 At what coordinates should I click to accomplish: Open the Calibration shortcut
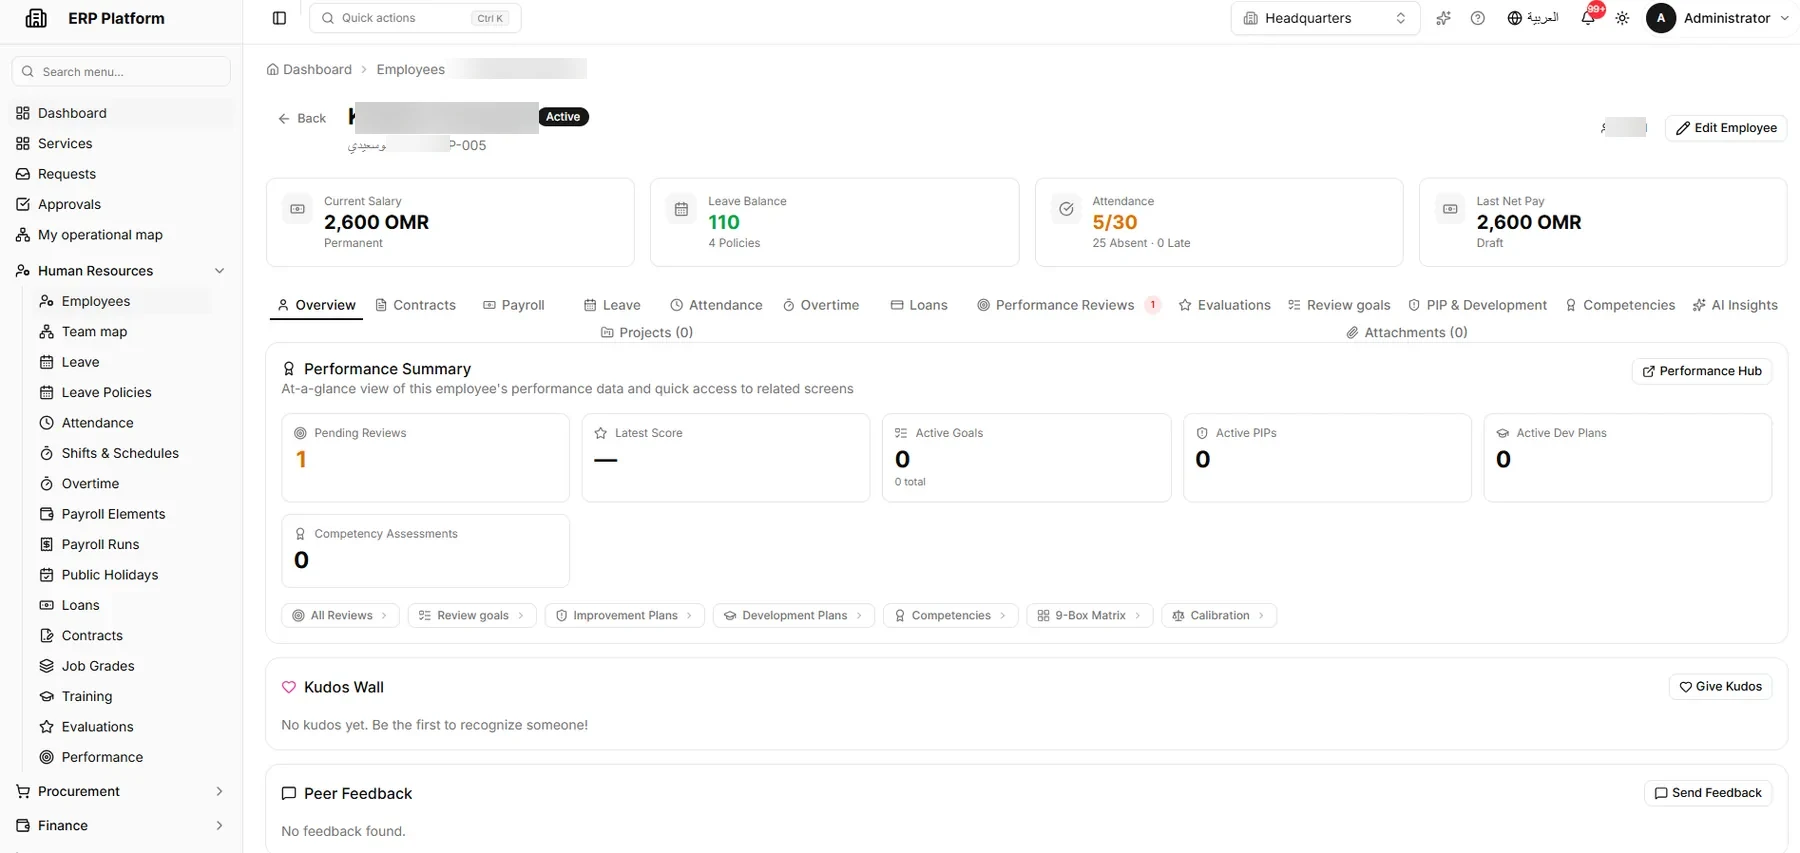click(x=1218, y=616)
